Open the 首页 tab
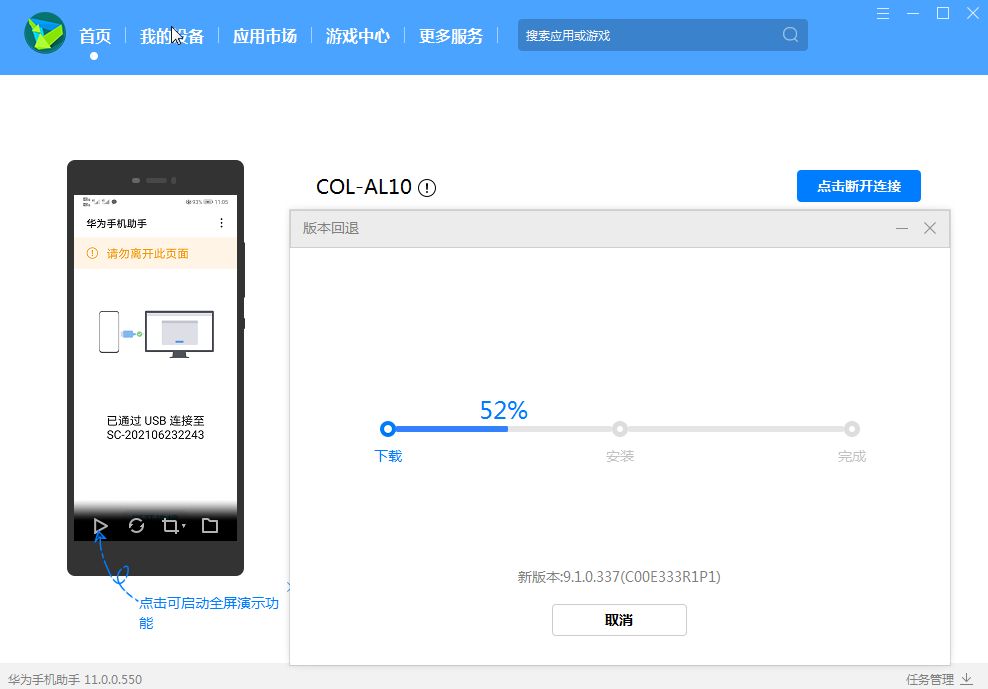Viewport: 988px width, 689px height. pos(95,36)
